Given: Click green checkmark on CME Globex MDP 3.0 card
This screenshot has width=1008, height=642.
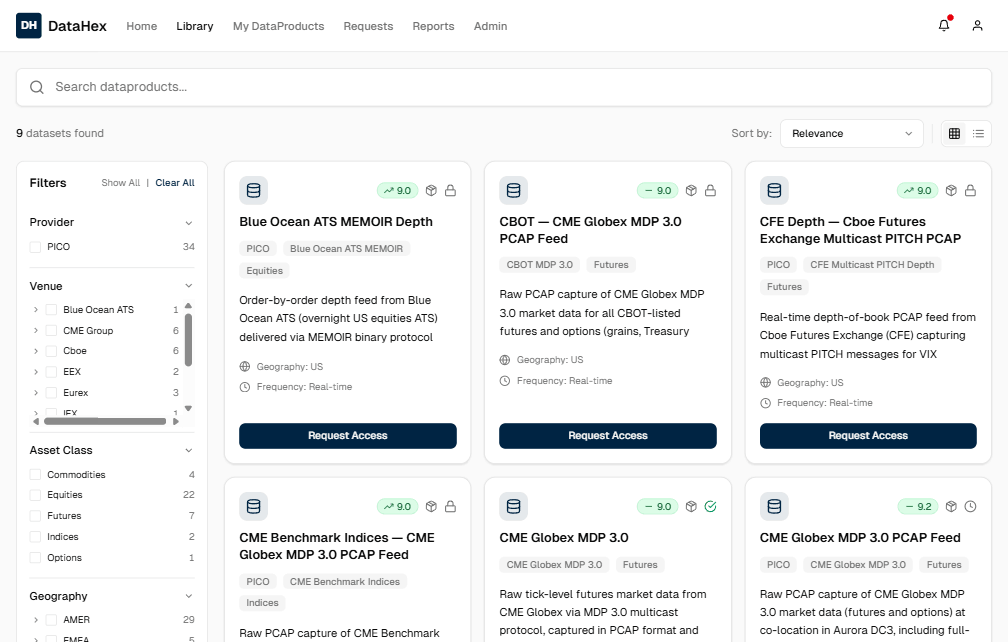Looking at the screenshot, I should pos(710,506).
